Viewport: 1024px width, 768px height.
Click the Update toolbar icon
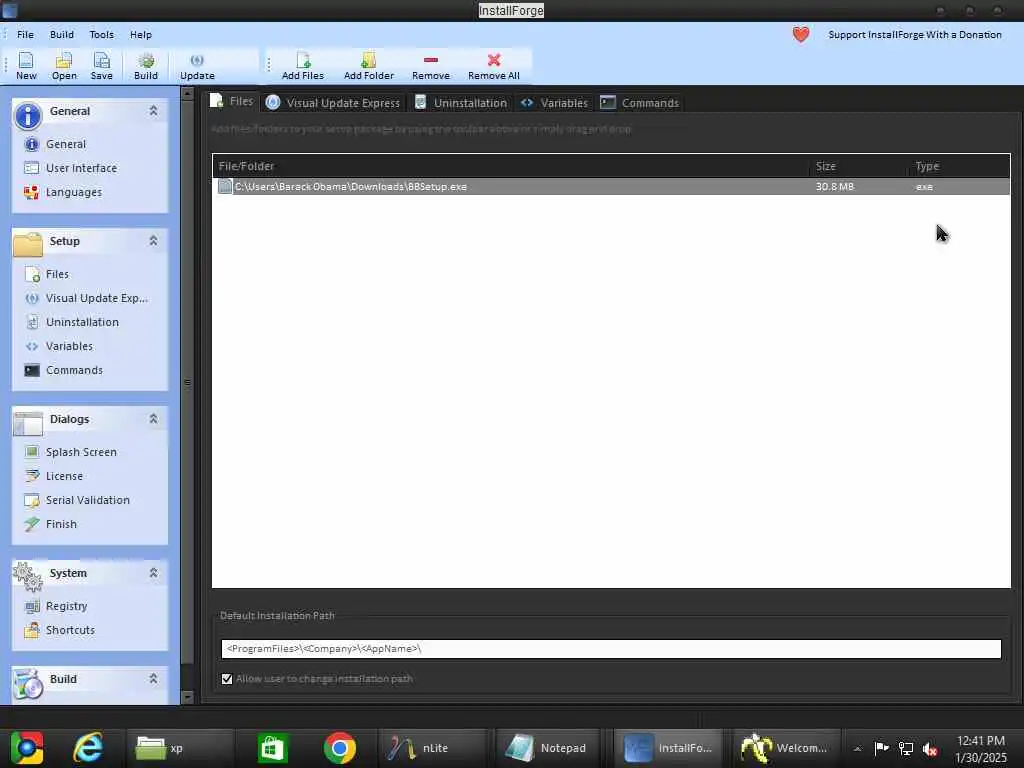coord(197,66)
